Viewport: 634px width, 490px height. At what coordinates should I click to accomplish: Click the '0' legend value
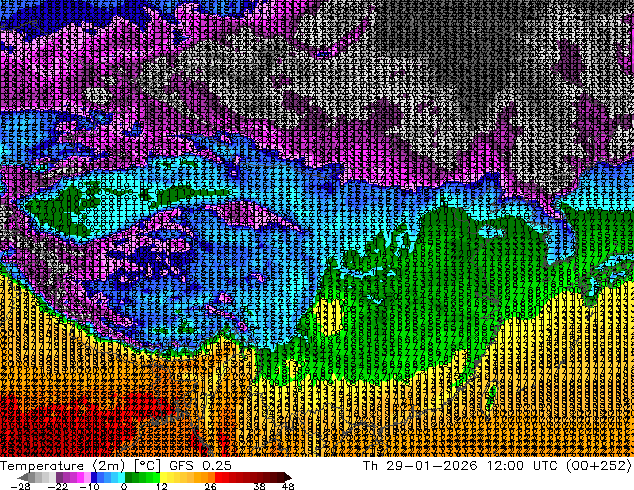[x=124, y=486]
